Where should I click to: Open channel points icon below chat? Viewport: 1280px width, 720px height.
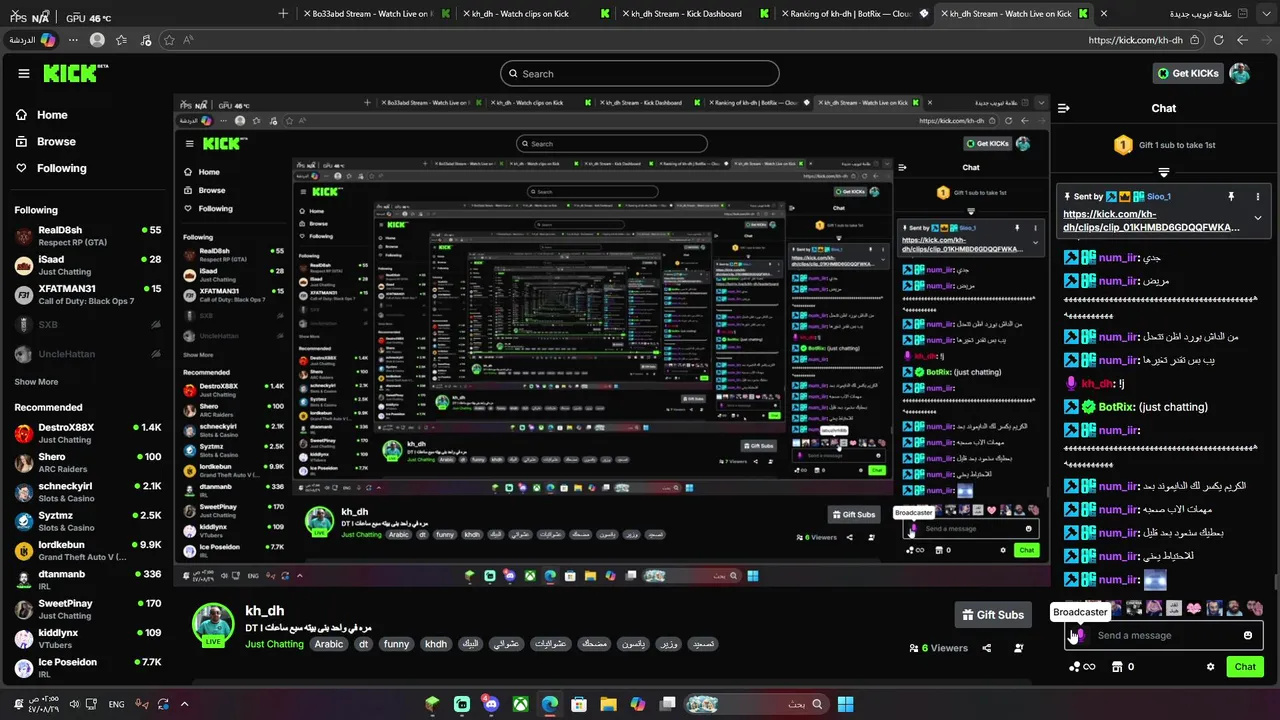1082,666
